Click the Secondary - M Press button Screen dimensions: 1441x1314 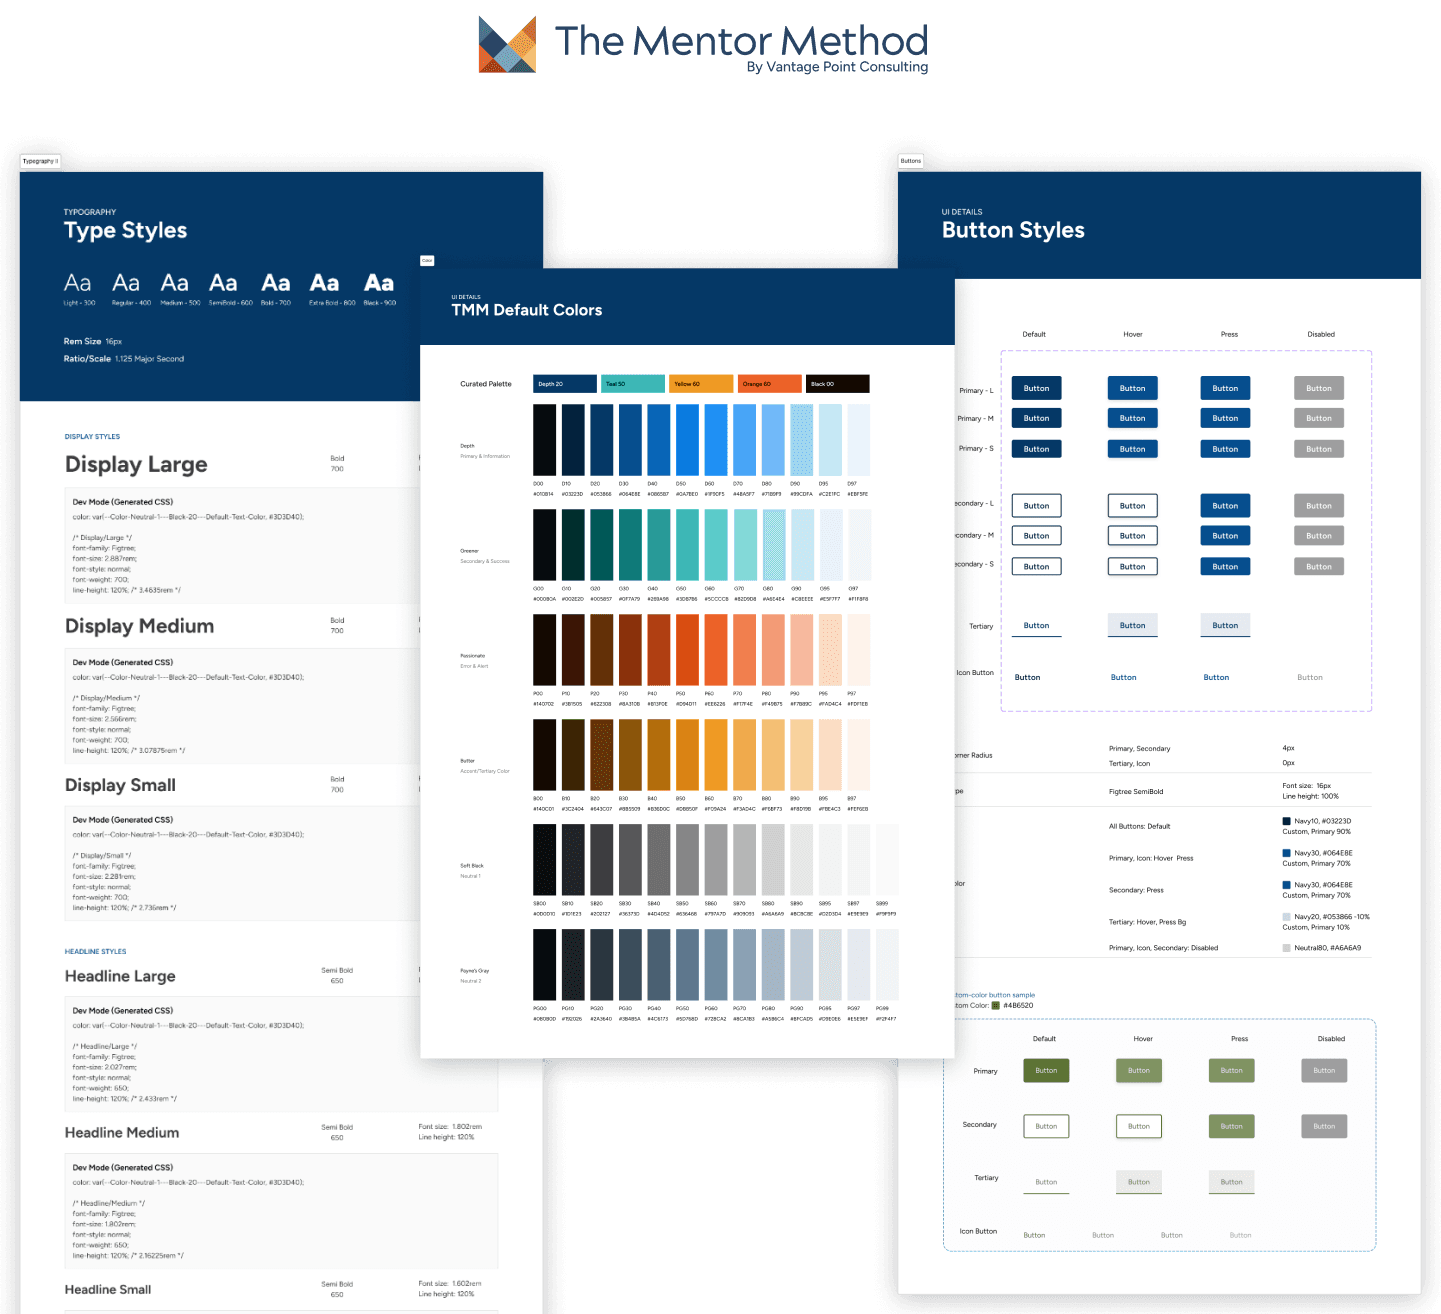point(1225,536)
